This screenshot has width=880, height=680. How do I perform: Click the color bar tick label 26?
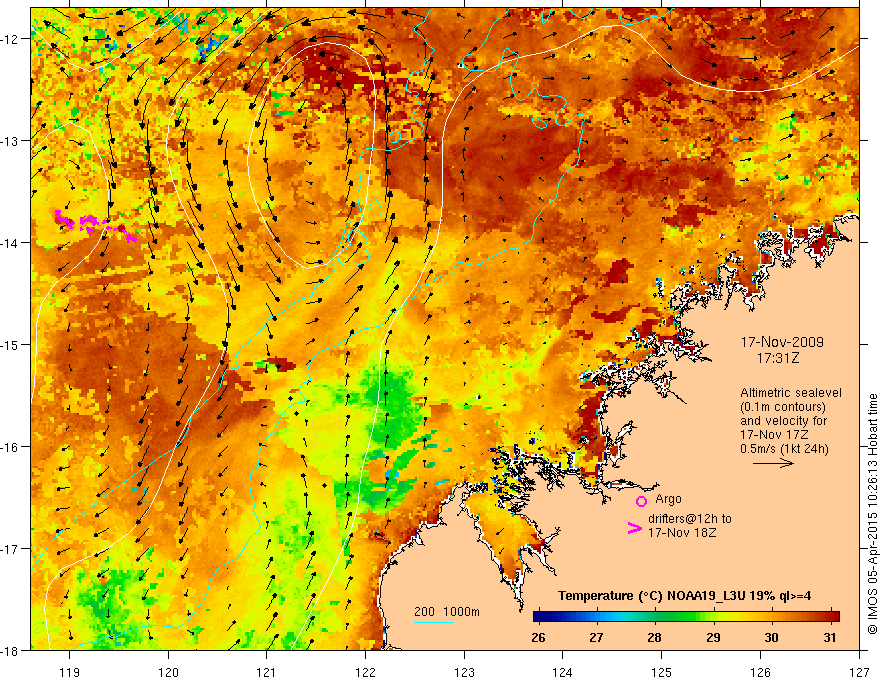(x=538, y=638)
